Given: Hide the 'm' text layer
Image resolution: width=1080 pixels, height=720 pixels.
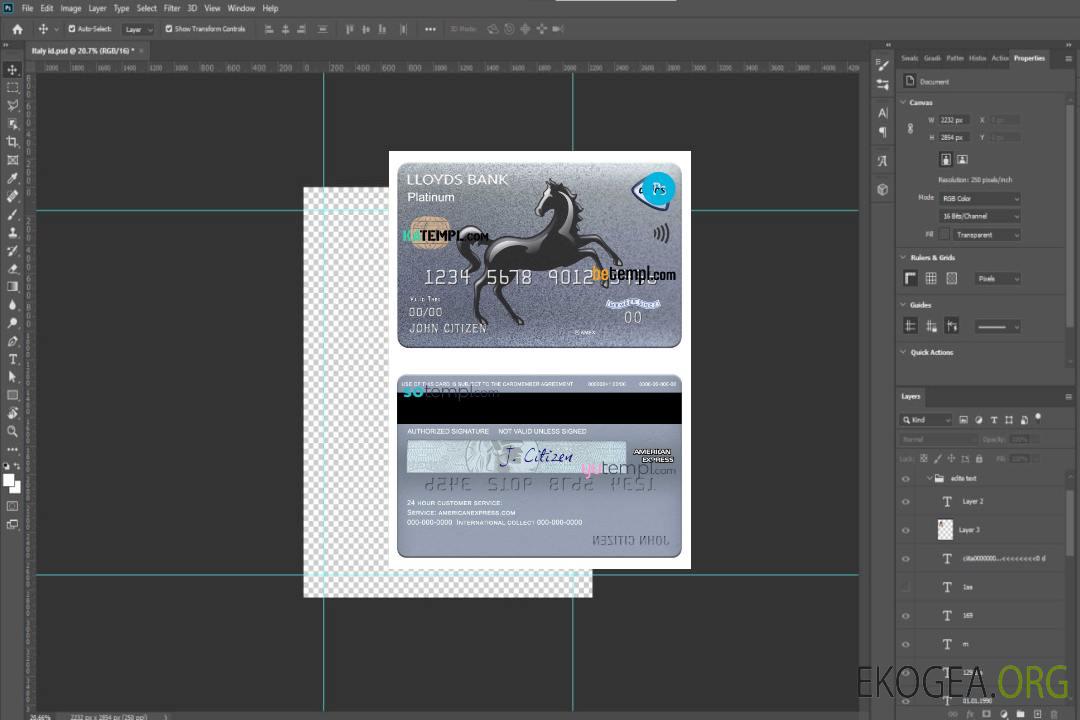Looking at the screenshot, I should (906, 644).
